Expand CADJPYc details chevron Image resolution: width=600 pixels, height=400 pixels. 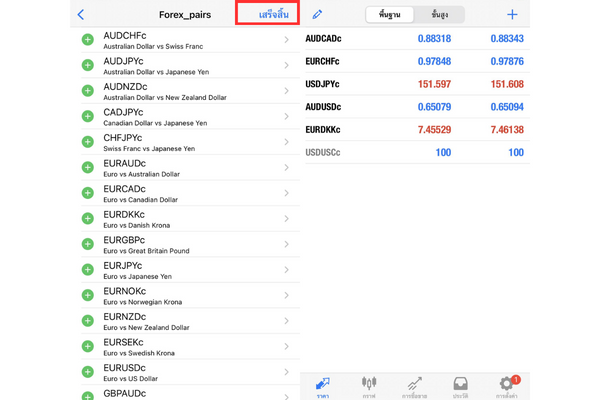(x=286, y=117)
